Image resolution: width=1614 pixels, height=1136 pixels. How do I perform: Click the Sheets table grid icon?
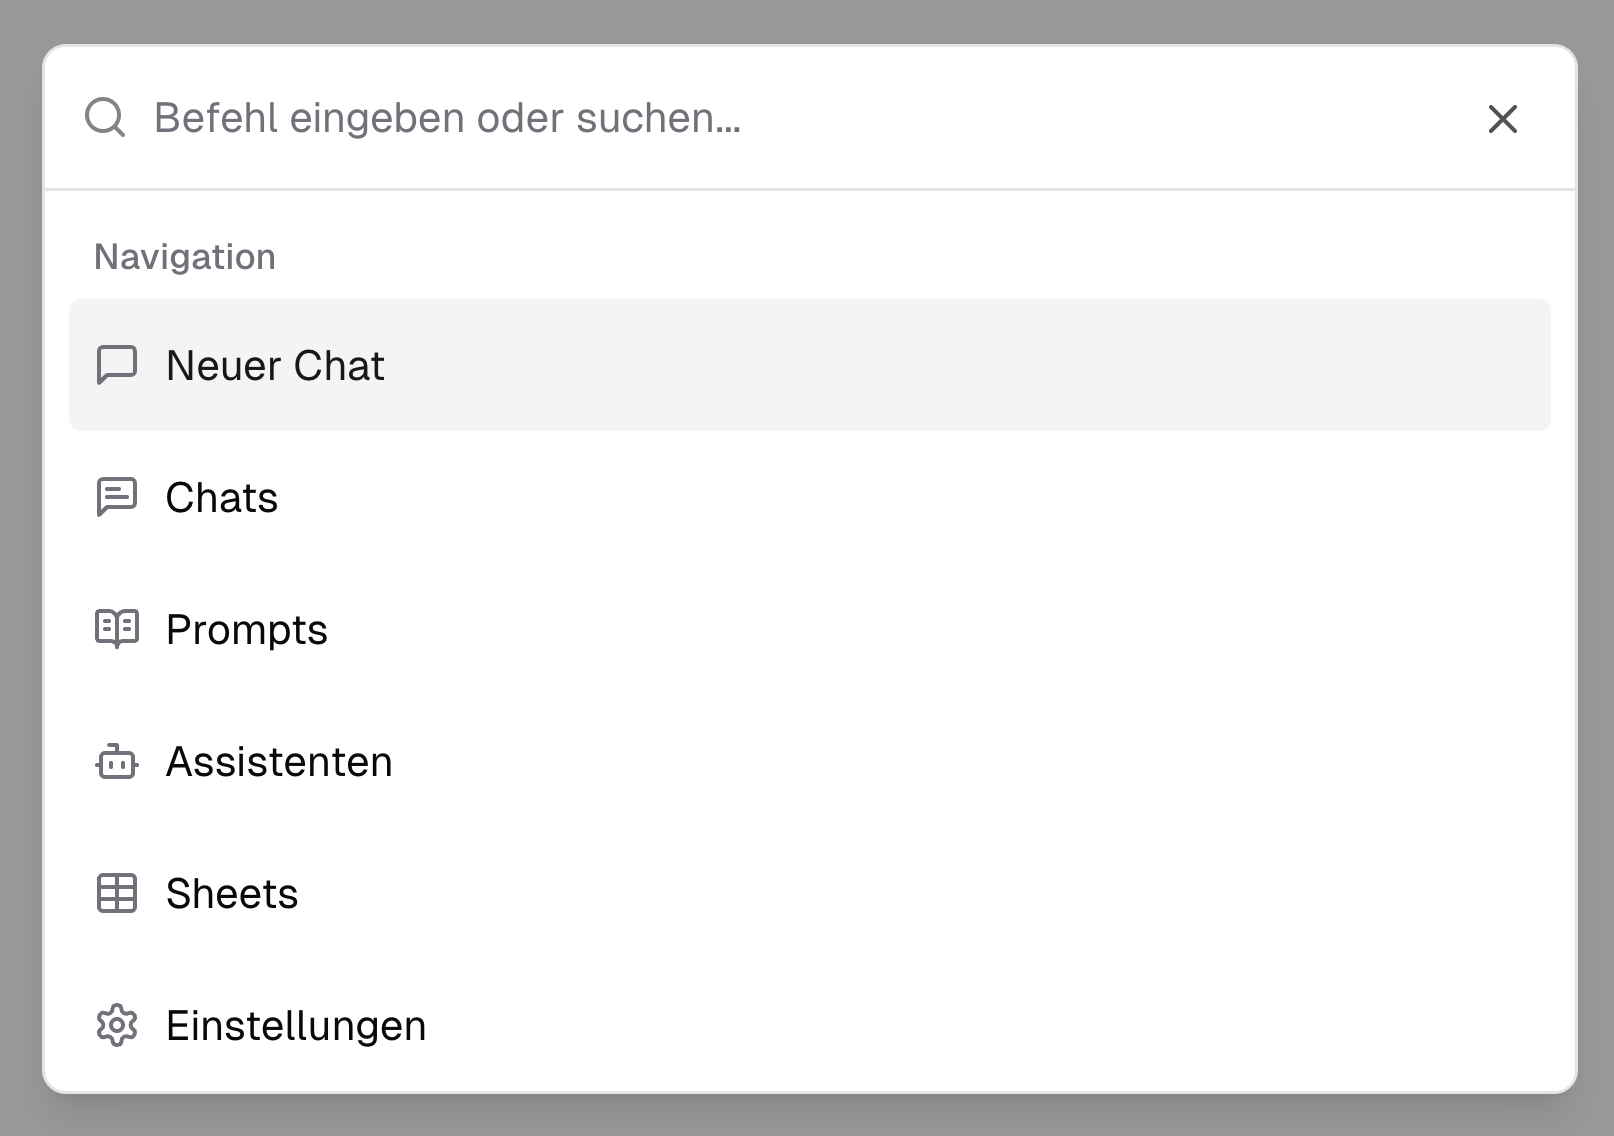[x=117, y=894]
